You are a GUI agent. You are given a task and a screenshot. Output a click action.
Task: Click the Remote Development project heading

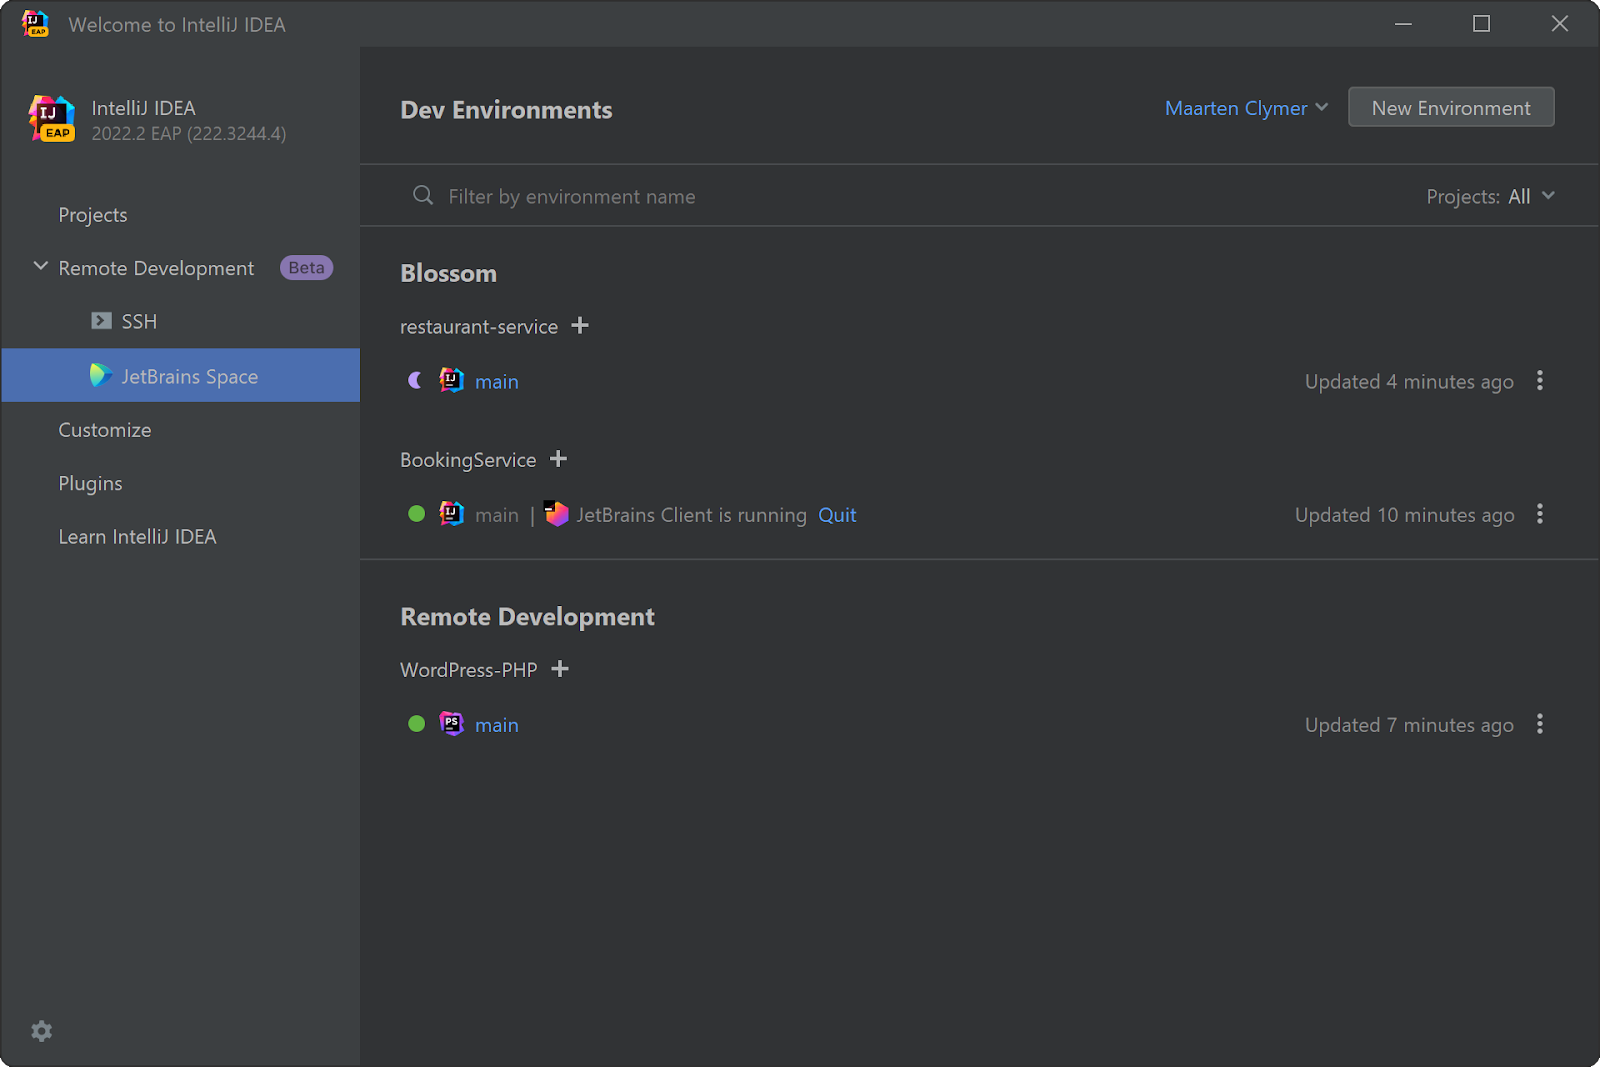527,617
